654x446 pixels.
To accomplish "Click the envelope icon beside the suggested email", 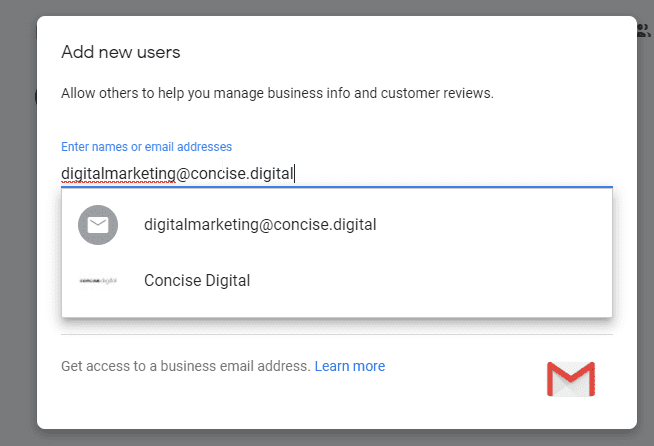I will pyautogui.click(x=98, y=225).
